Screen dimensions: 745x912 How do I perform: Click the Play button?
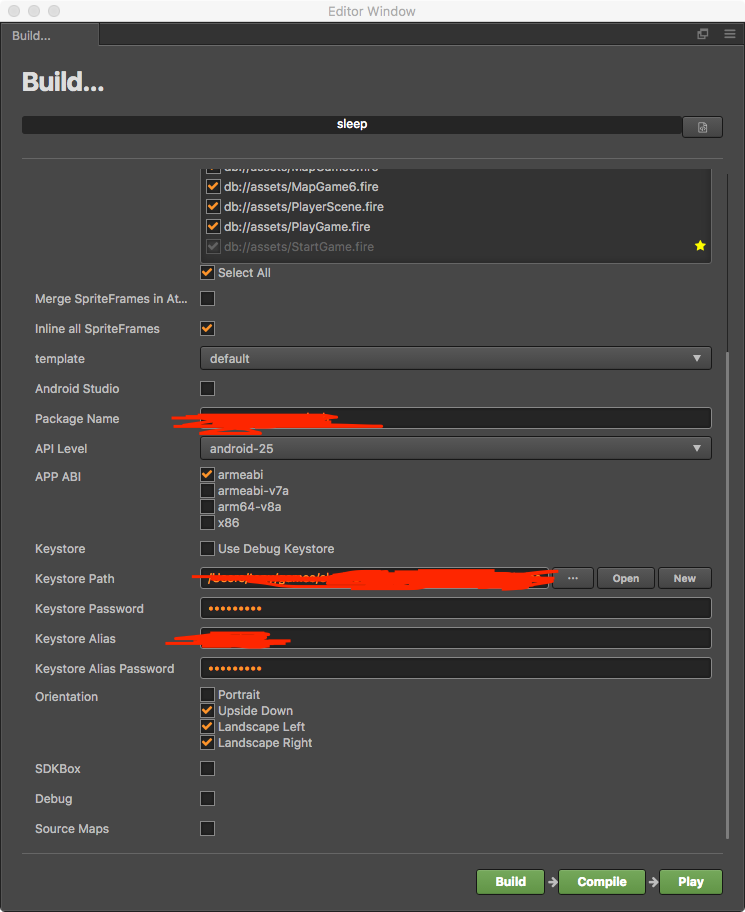pyautogui.click(x=691, y=881)
